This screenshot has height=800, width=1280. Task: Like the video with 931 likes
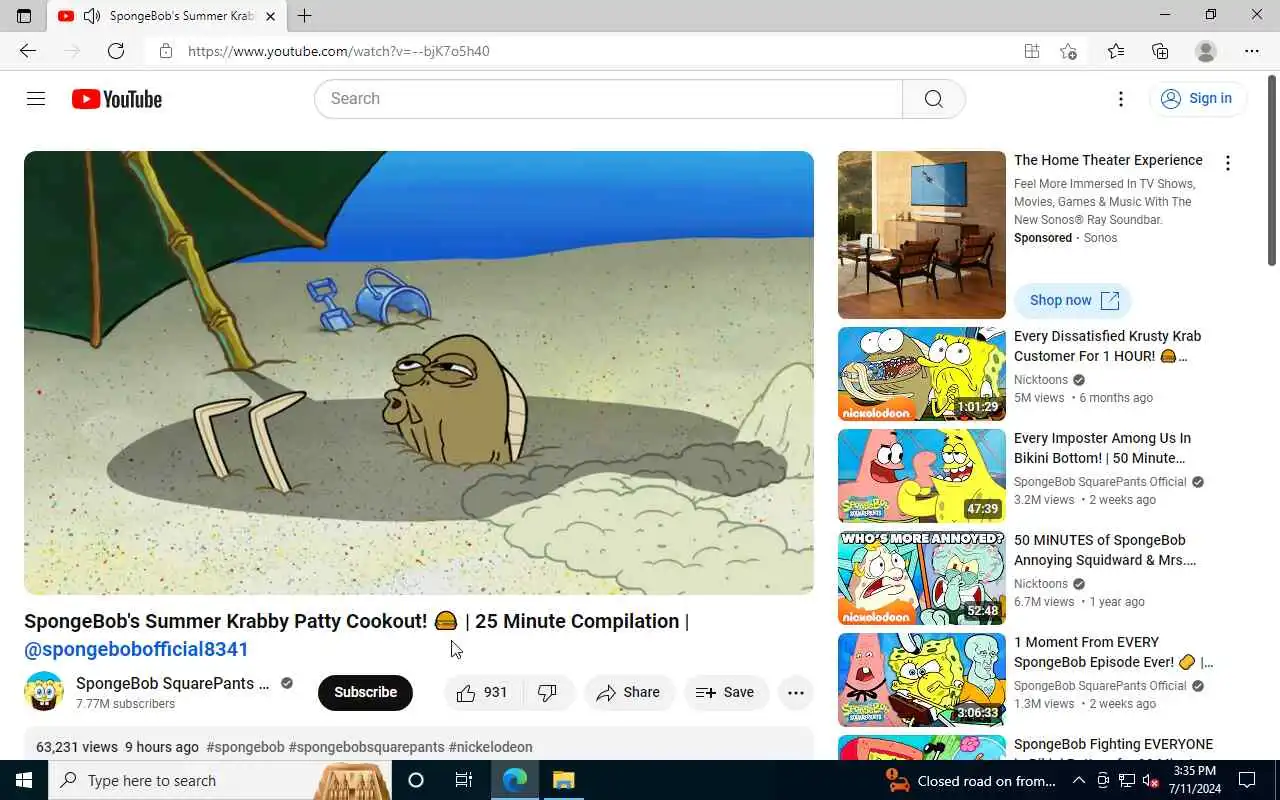[482, 692]
